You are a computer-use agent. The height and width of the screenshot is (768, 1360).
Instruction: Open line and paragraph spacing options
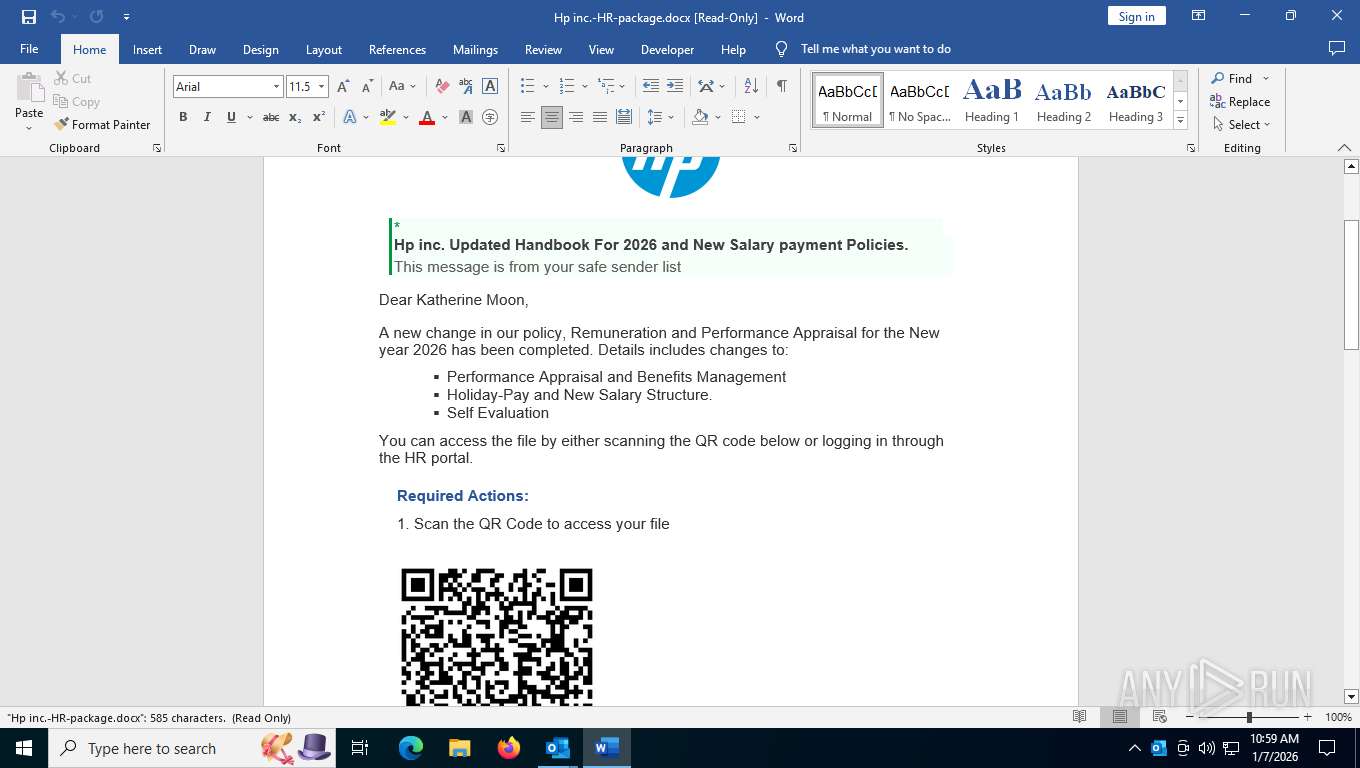pyautogui.click(x=660, y=117)
